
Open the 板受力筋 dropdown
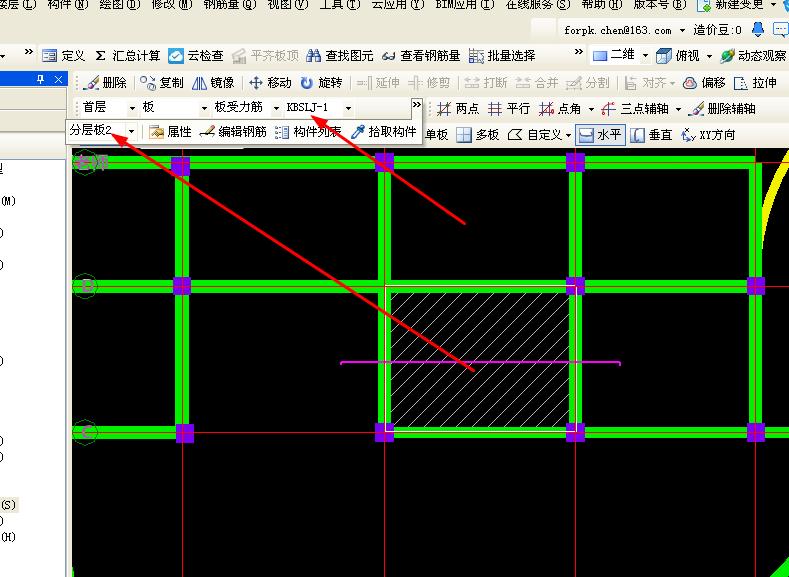[x=276, y=108]
